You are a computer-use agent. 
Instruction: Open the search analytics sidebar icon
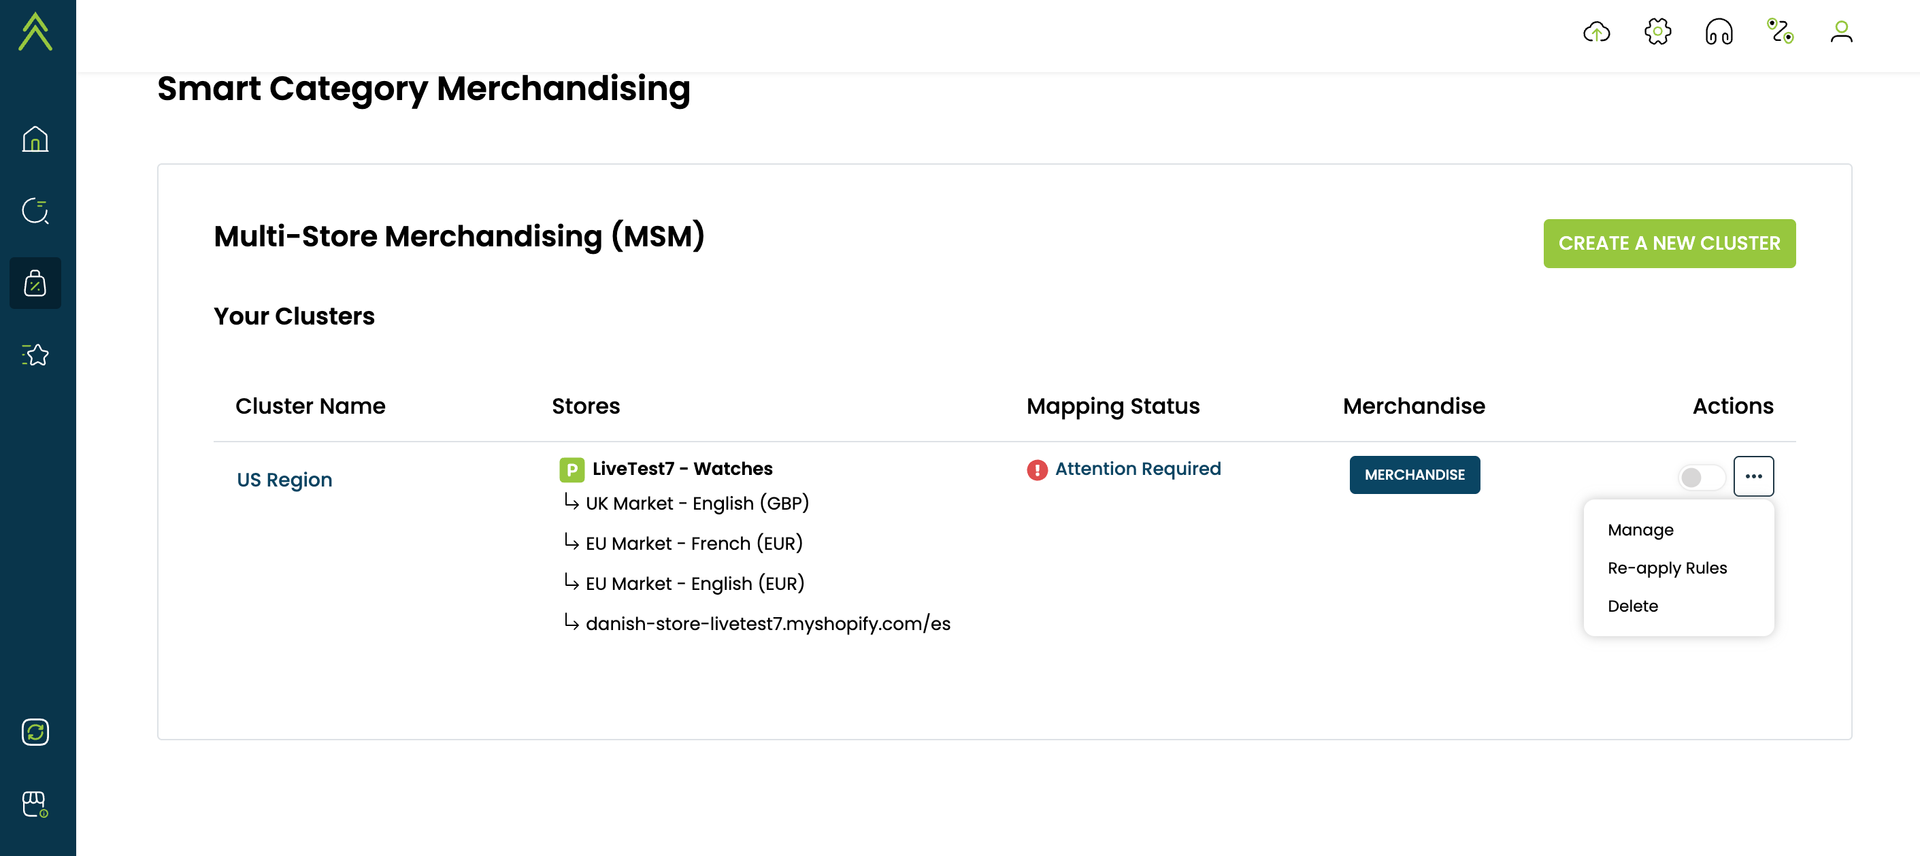point(35,211)
